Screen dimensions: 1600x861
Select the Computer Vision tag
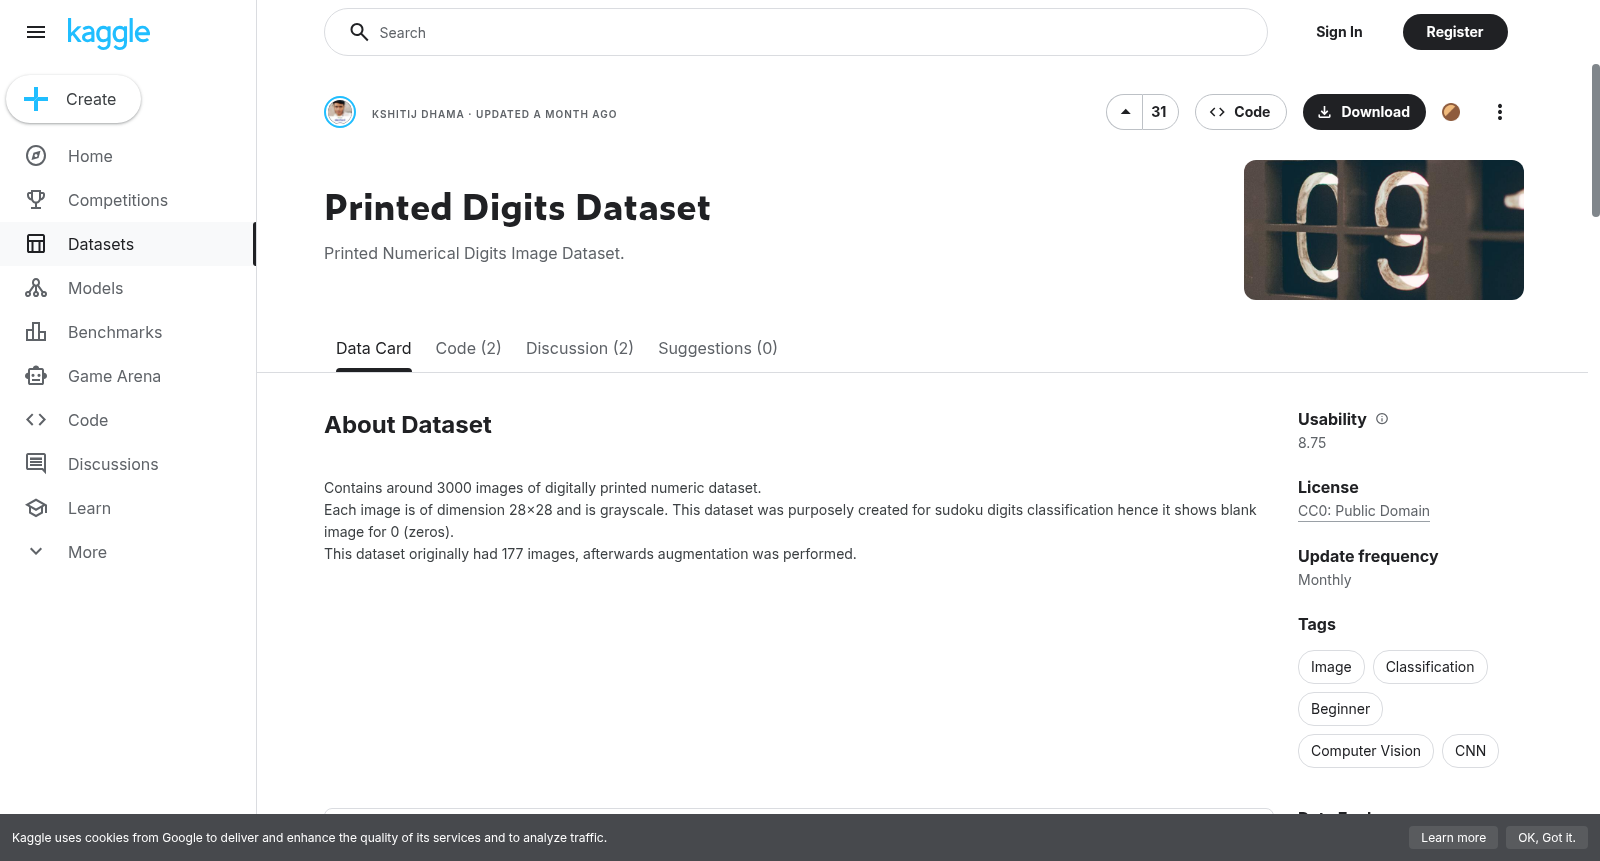click(x=1365, y=751)
